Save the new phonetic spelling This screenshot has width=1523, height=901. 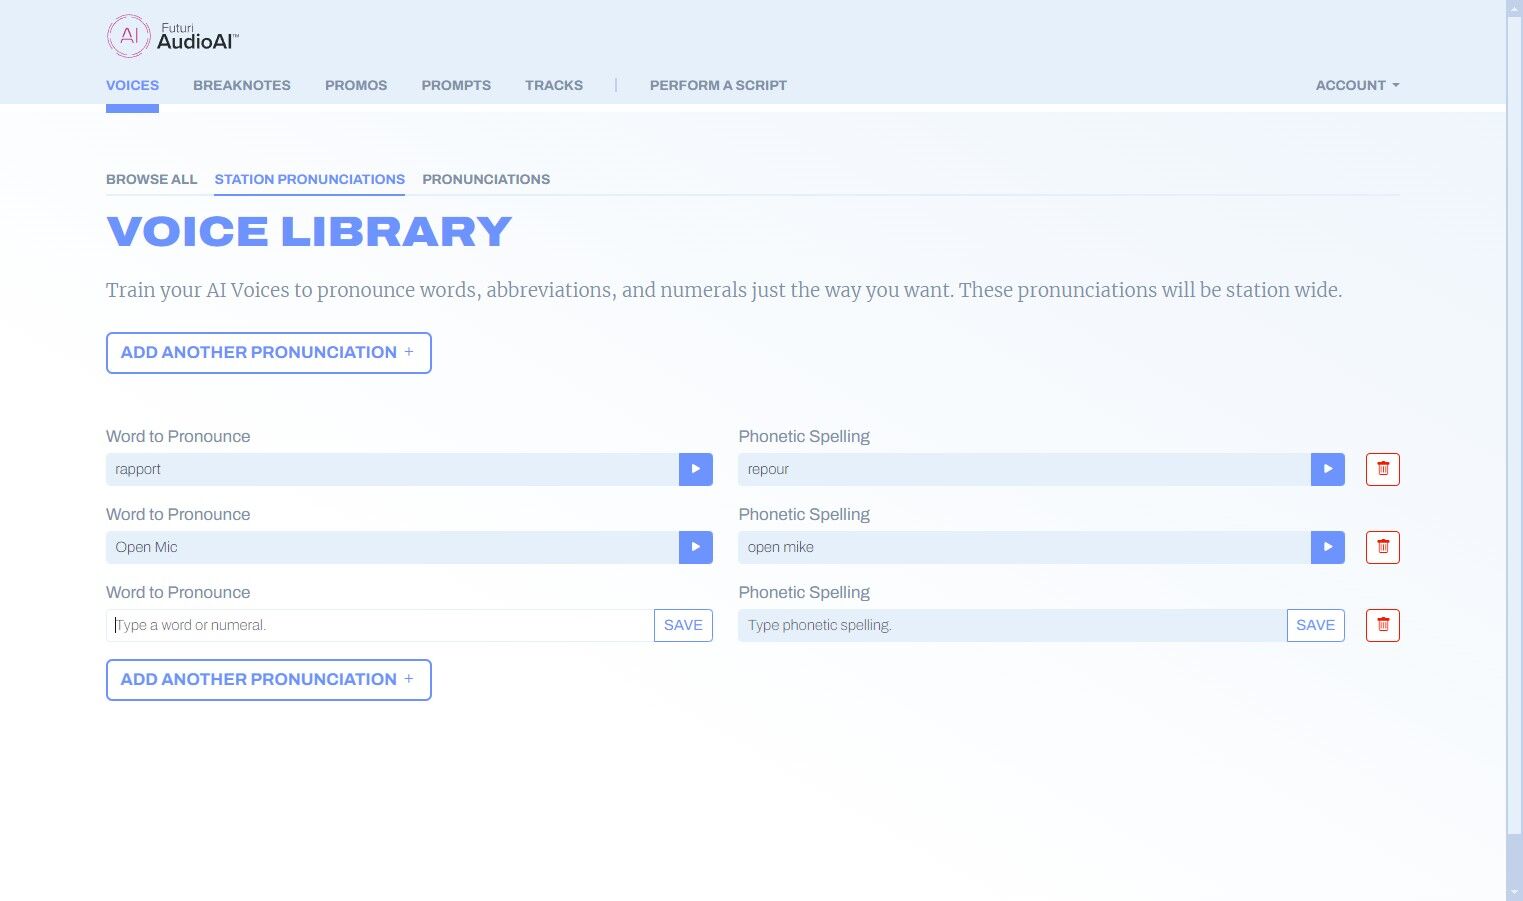tap(1315, 625)
